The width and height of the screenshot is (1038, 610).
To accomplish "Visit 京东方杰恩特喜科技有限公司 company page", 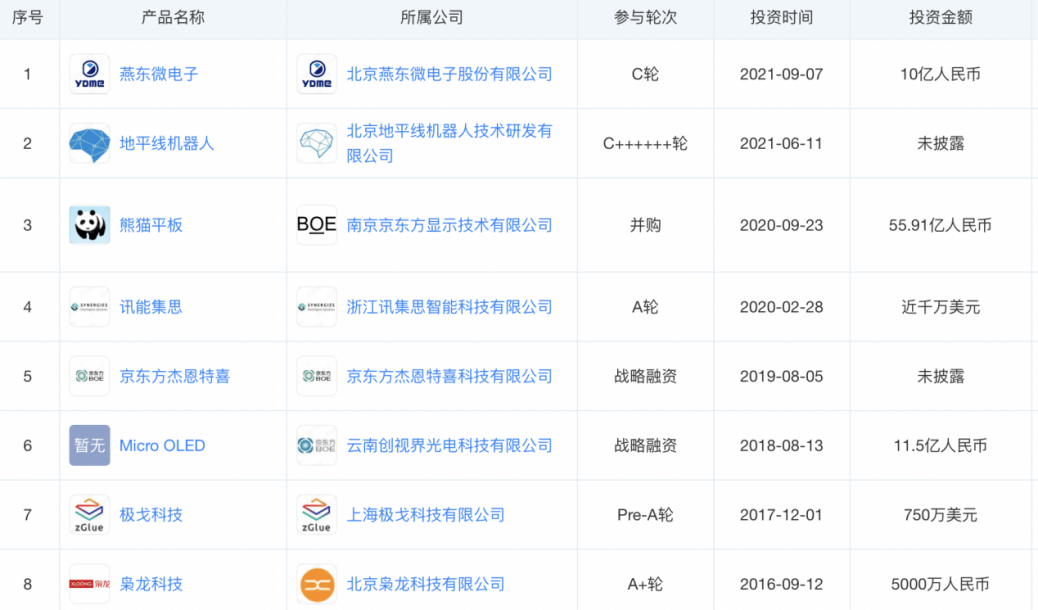I will pyautogui.click(x=449, y=376).
